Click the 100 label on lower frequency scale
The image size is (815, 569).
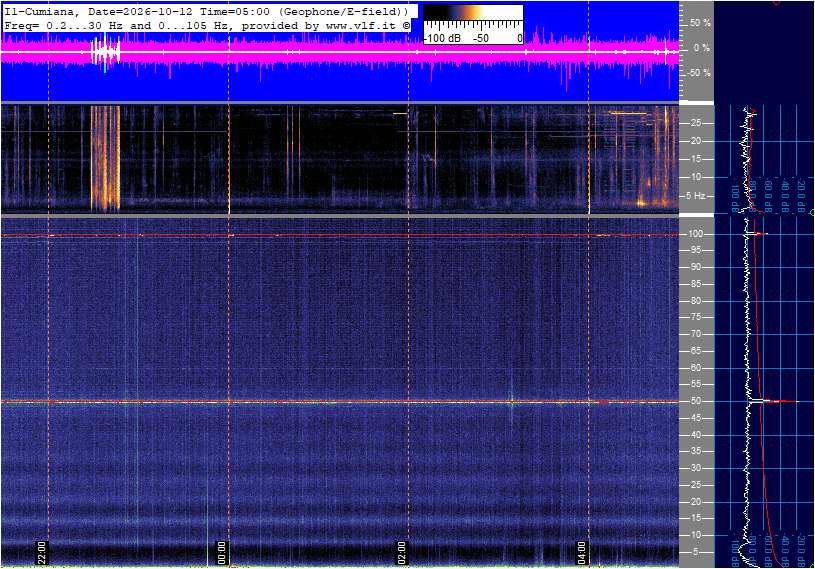coord(695,234)
